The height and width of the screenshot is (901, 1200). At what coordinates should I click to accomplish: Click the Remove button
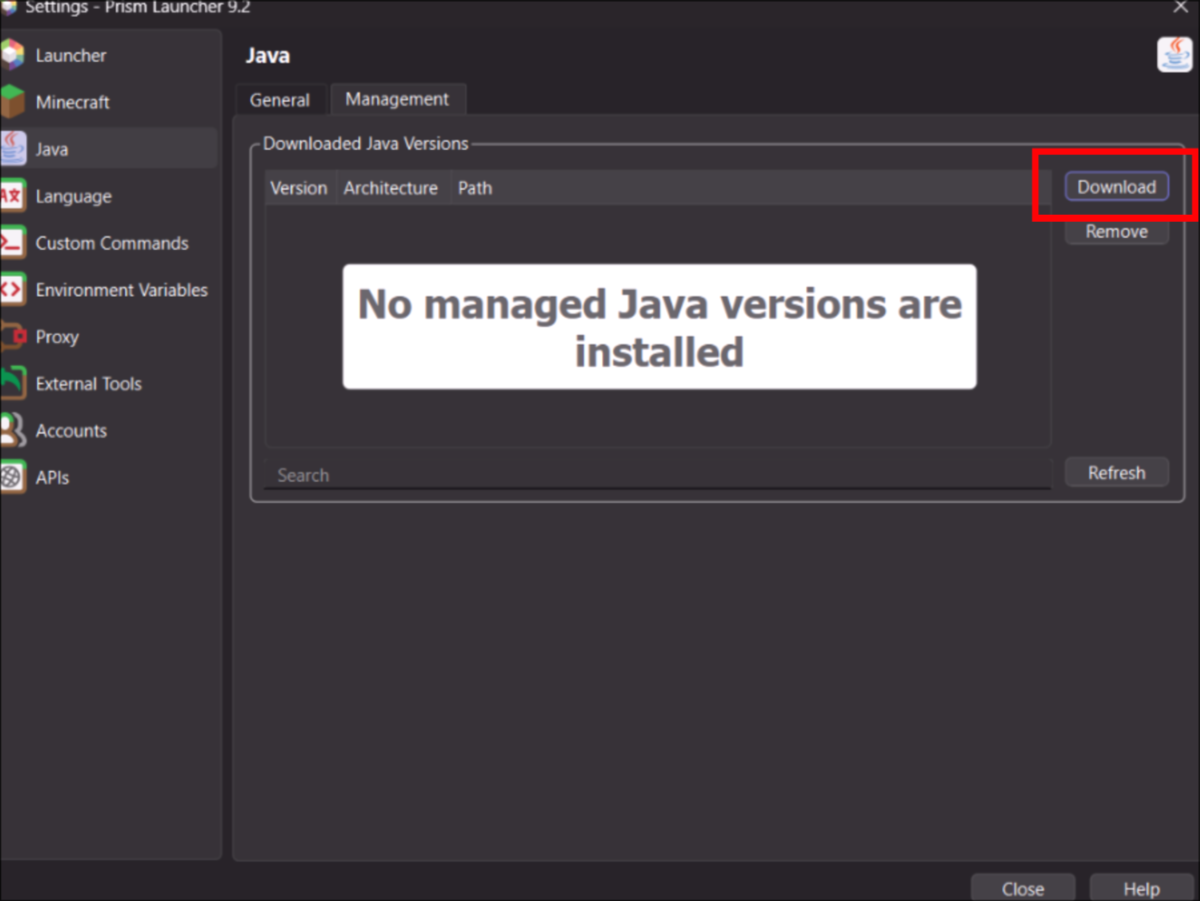pyautogui.click(x=1116, y=232)
